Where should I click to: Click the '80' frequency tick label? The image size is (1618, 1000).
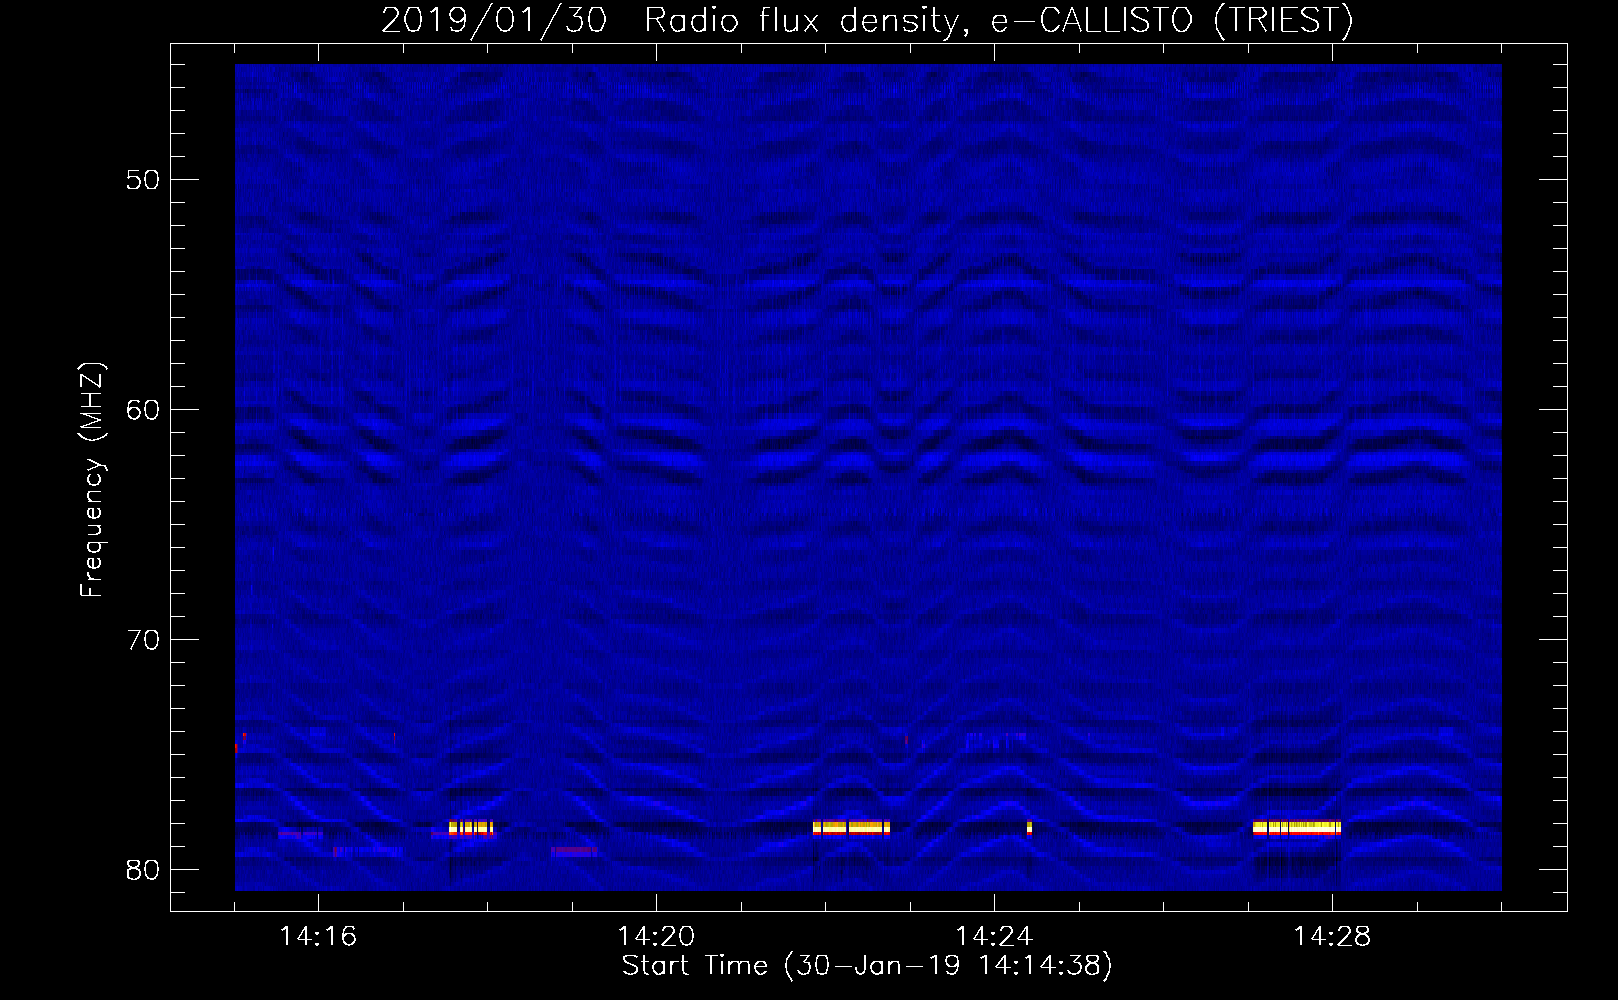coord(143,870)
